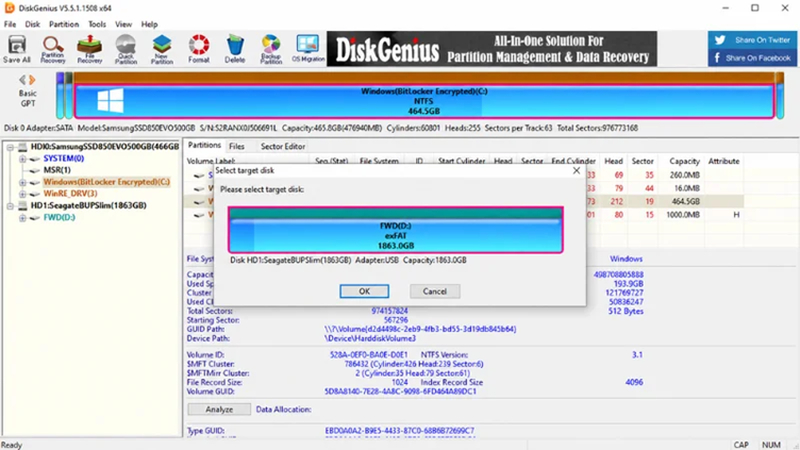800x450 pixels.
Task: Select the Quick Partition icon
Action: coord(126,49)
